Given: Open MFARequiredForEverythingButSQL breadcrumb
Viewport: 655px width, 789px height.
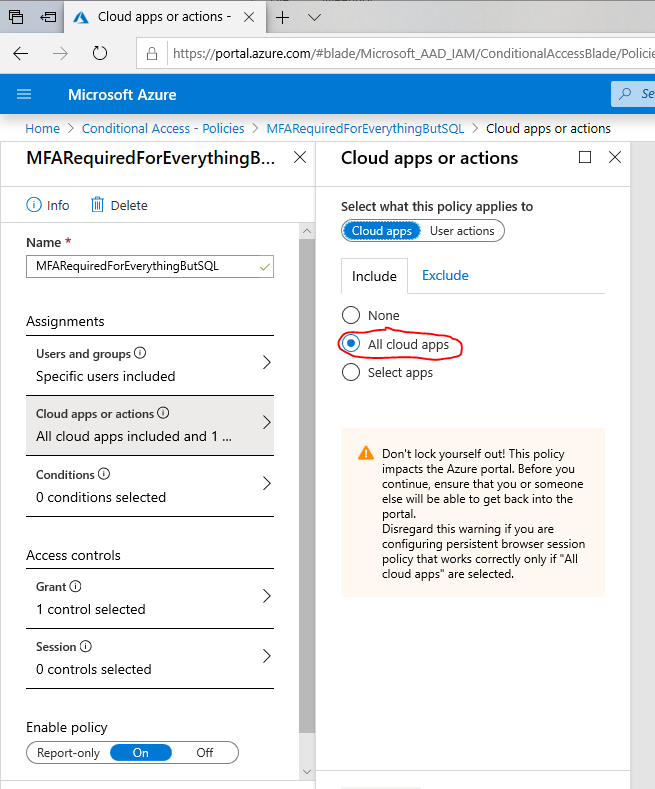Looking at the screenshot, I should [x=365, y=128].
